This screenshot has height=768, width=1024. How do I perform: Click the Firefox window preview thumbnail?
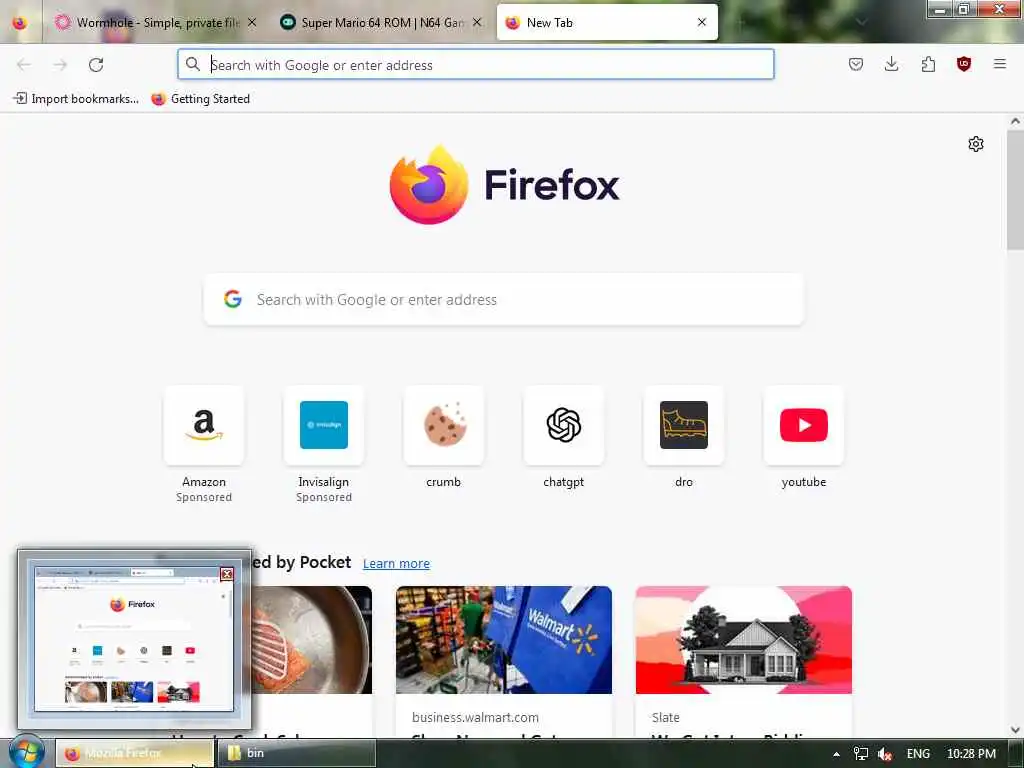[134, 639]
